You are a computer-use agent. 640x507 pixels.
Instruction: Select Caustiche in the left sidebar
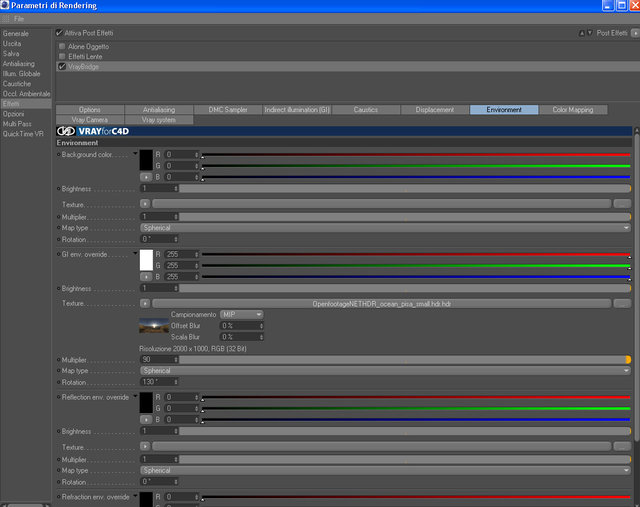point(17,84)
